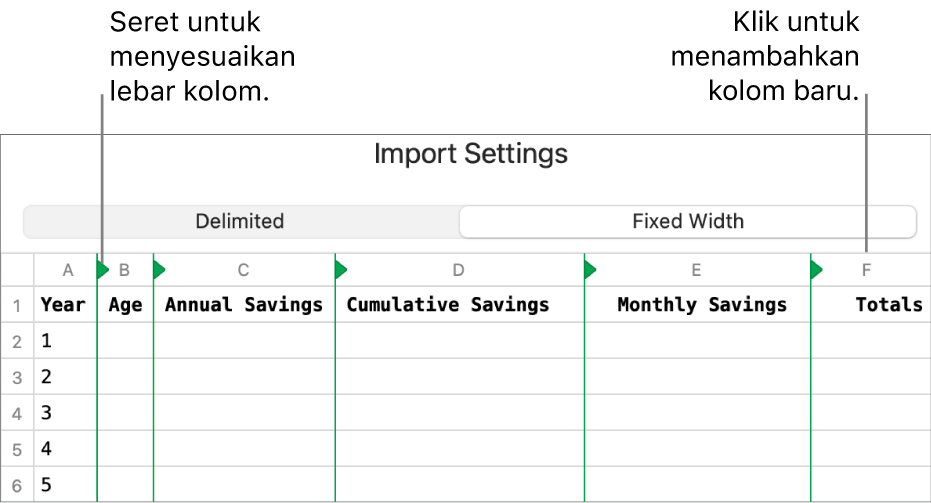Switch to the Delimited tab

pos(240,221)
